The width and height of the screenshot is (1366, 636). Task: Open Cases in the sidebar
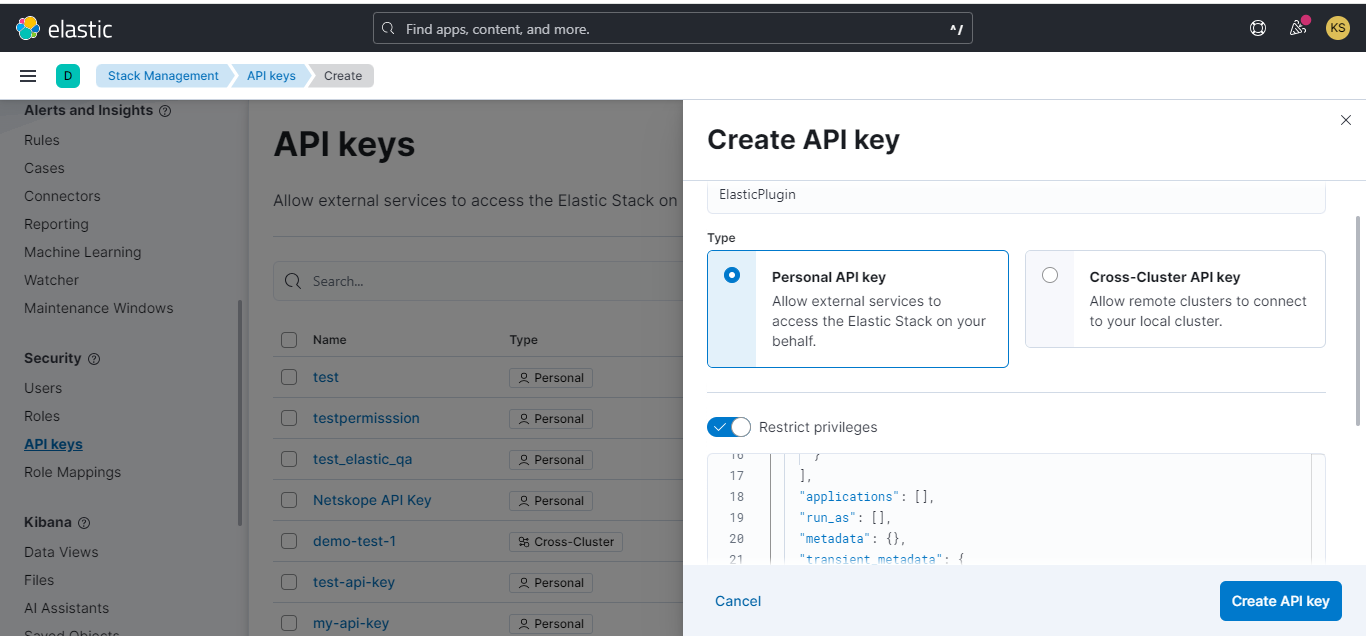click(x=44, y=168)
